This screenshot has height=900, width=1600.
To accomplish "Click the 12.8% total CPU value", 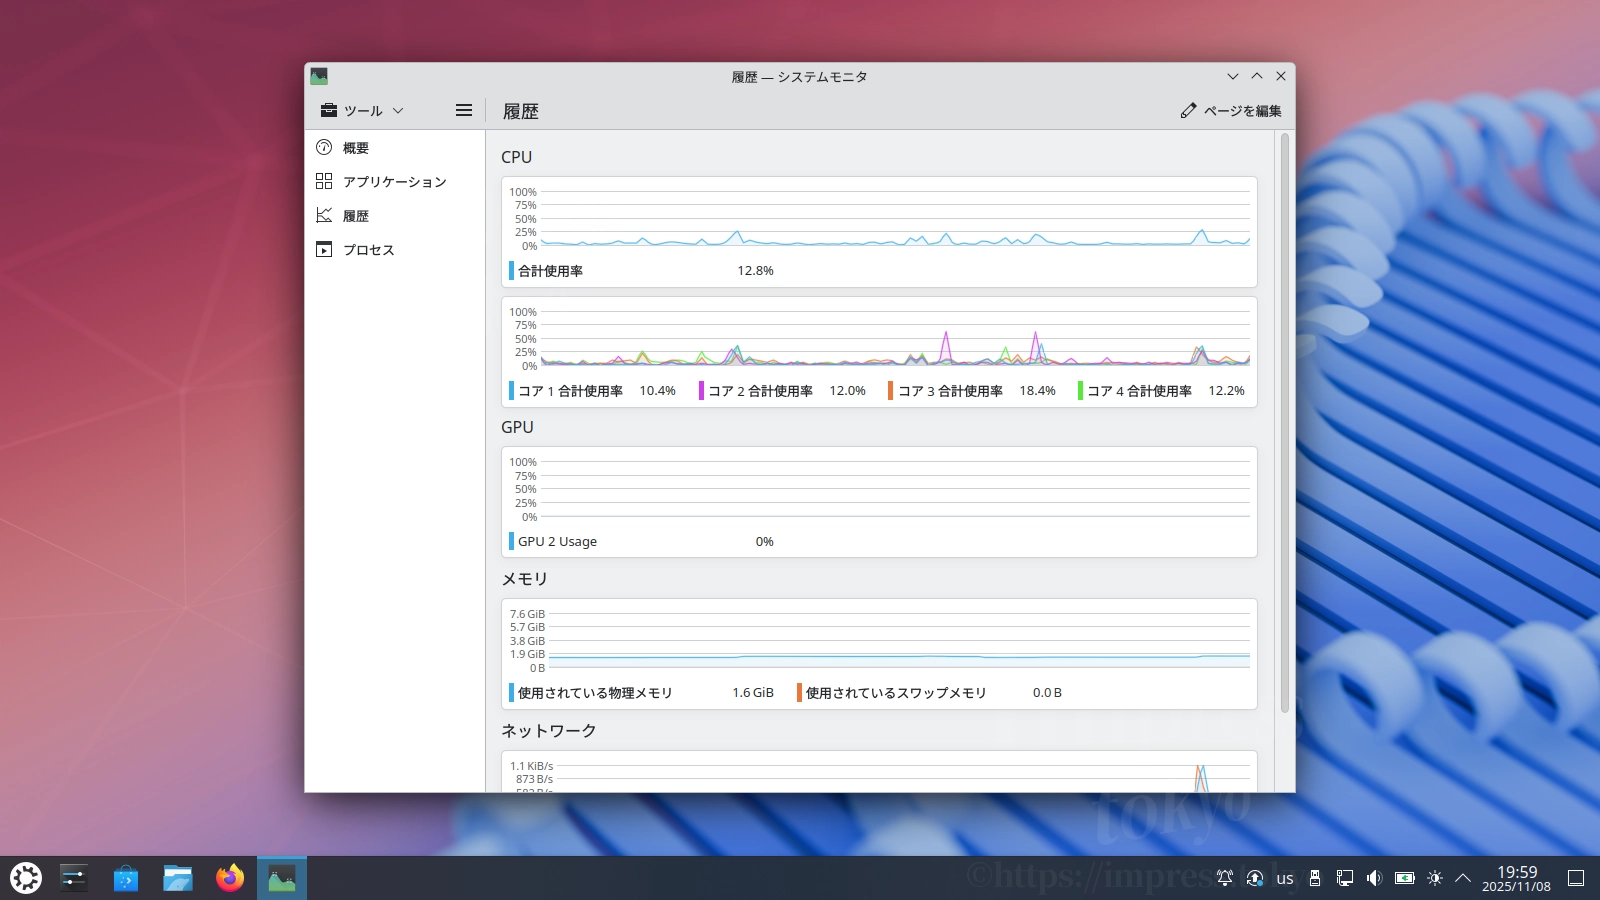I will [x=755, y=271].
